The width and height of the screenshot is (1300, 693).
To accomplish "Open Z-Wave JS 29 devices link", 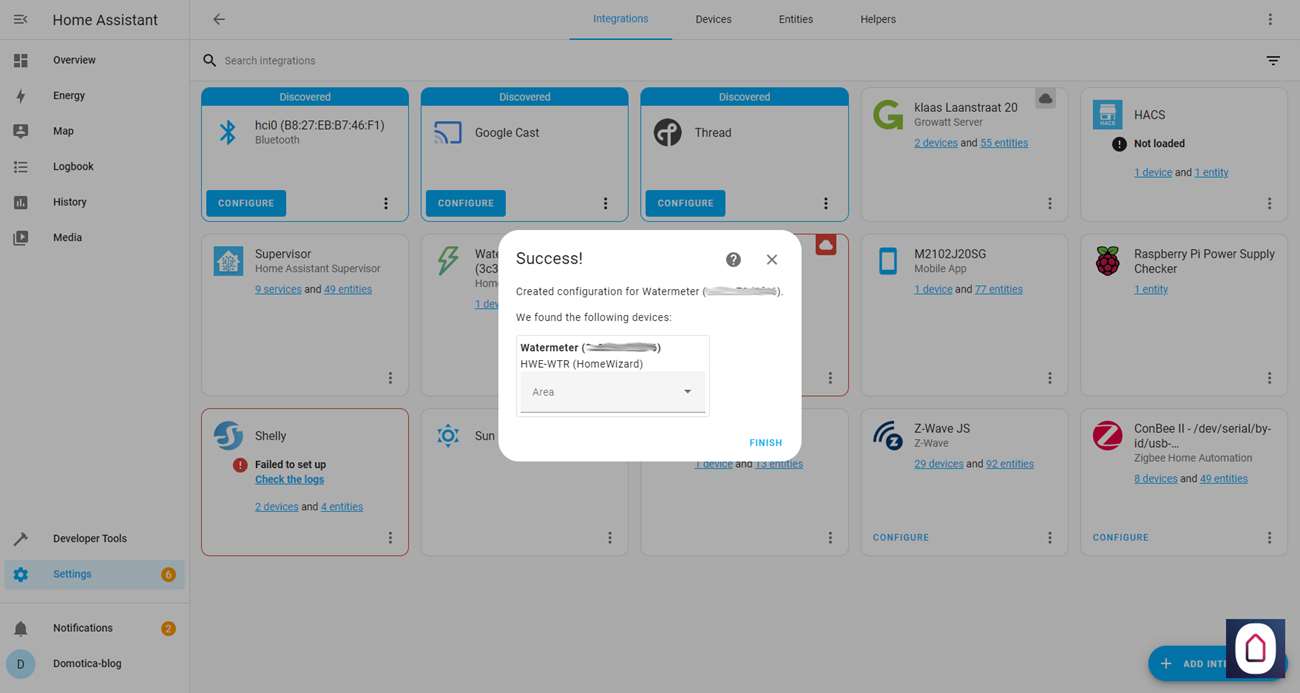I will 939,464.
